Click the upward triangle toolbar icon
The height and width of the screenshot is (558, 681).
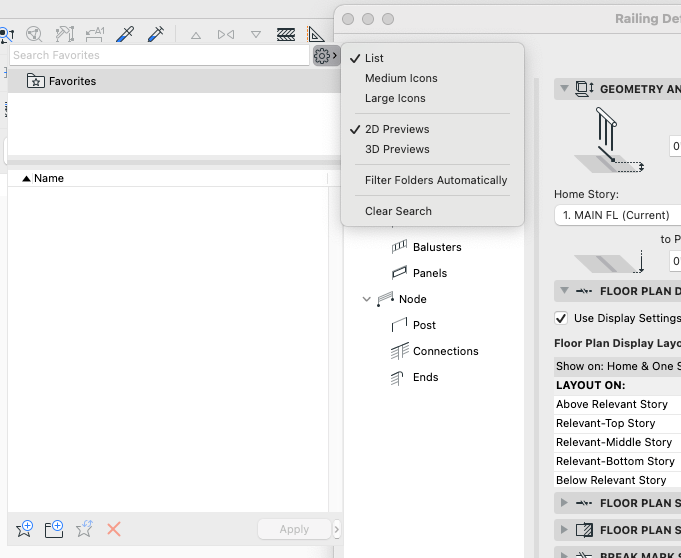(x=196, y=35)
